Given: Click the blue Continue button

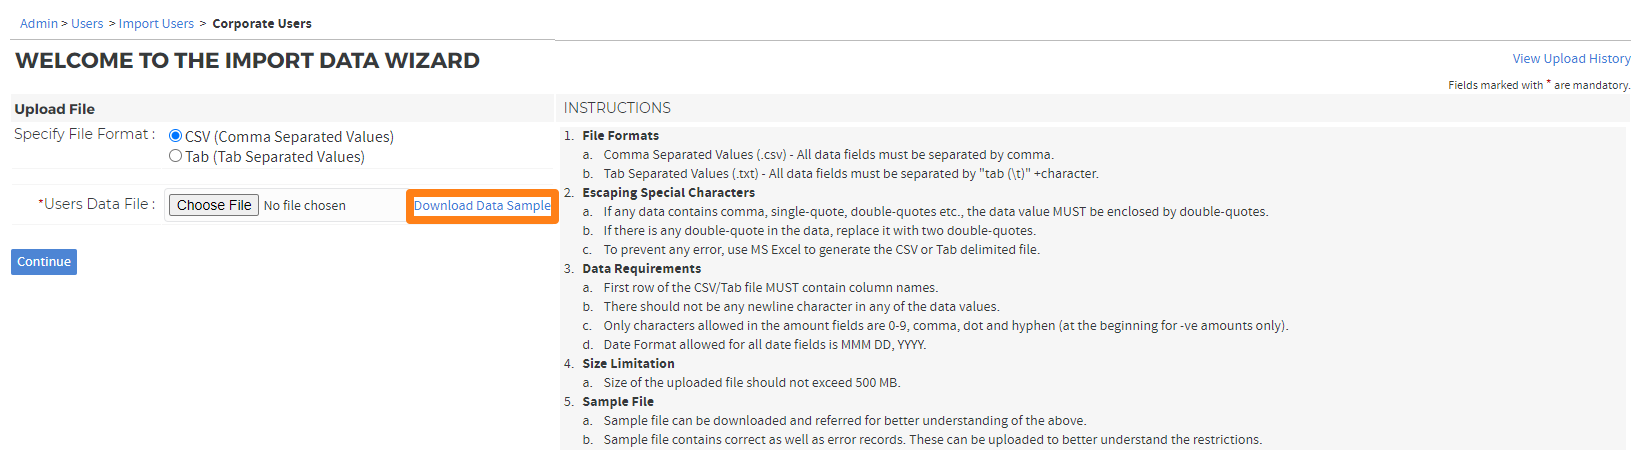Looking at the screenshot, I should tap(44, 262).
